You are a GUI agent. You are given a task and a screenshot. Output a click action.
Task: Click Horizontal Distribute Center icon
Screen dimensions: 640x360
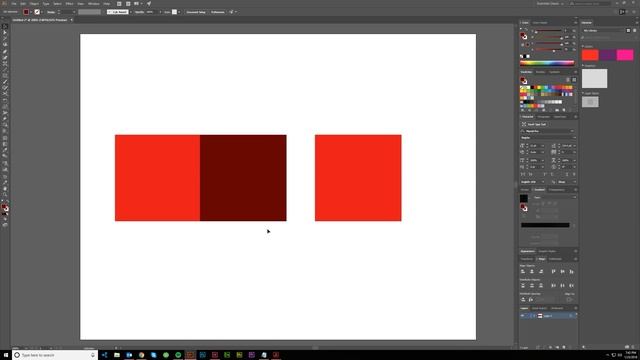pyautogui.click(x=562, y=285)
